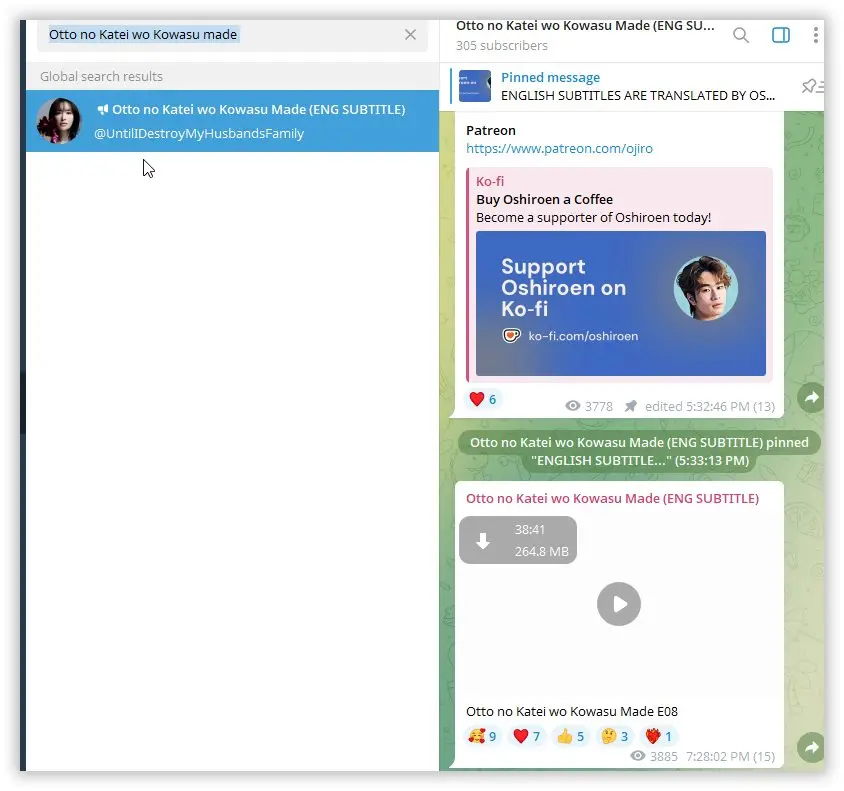Open the search-in-chat magnifier icon
The width and height of the screenshot is (844, 791).
(x=741, y=36)
